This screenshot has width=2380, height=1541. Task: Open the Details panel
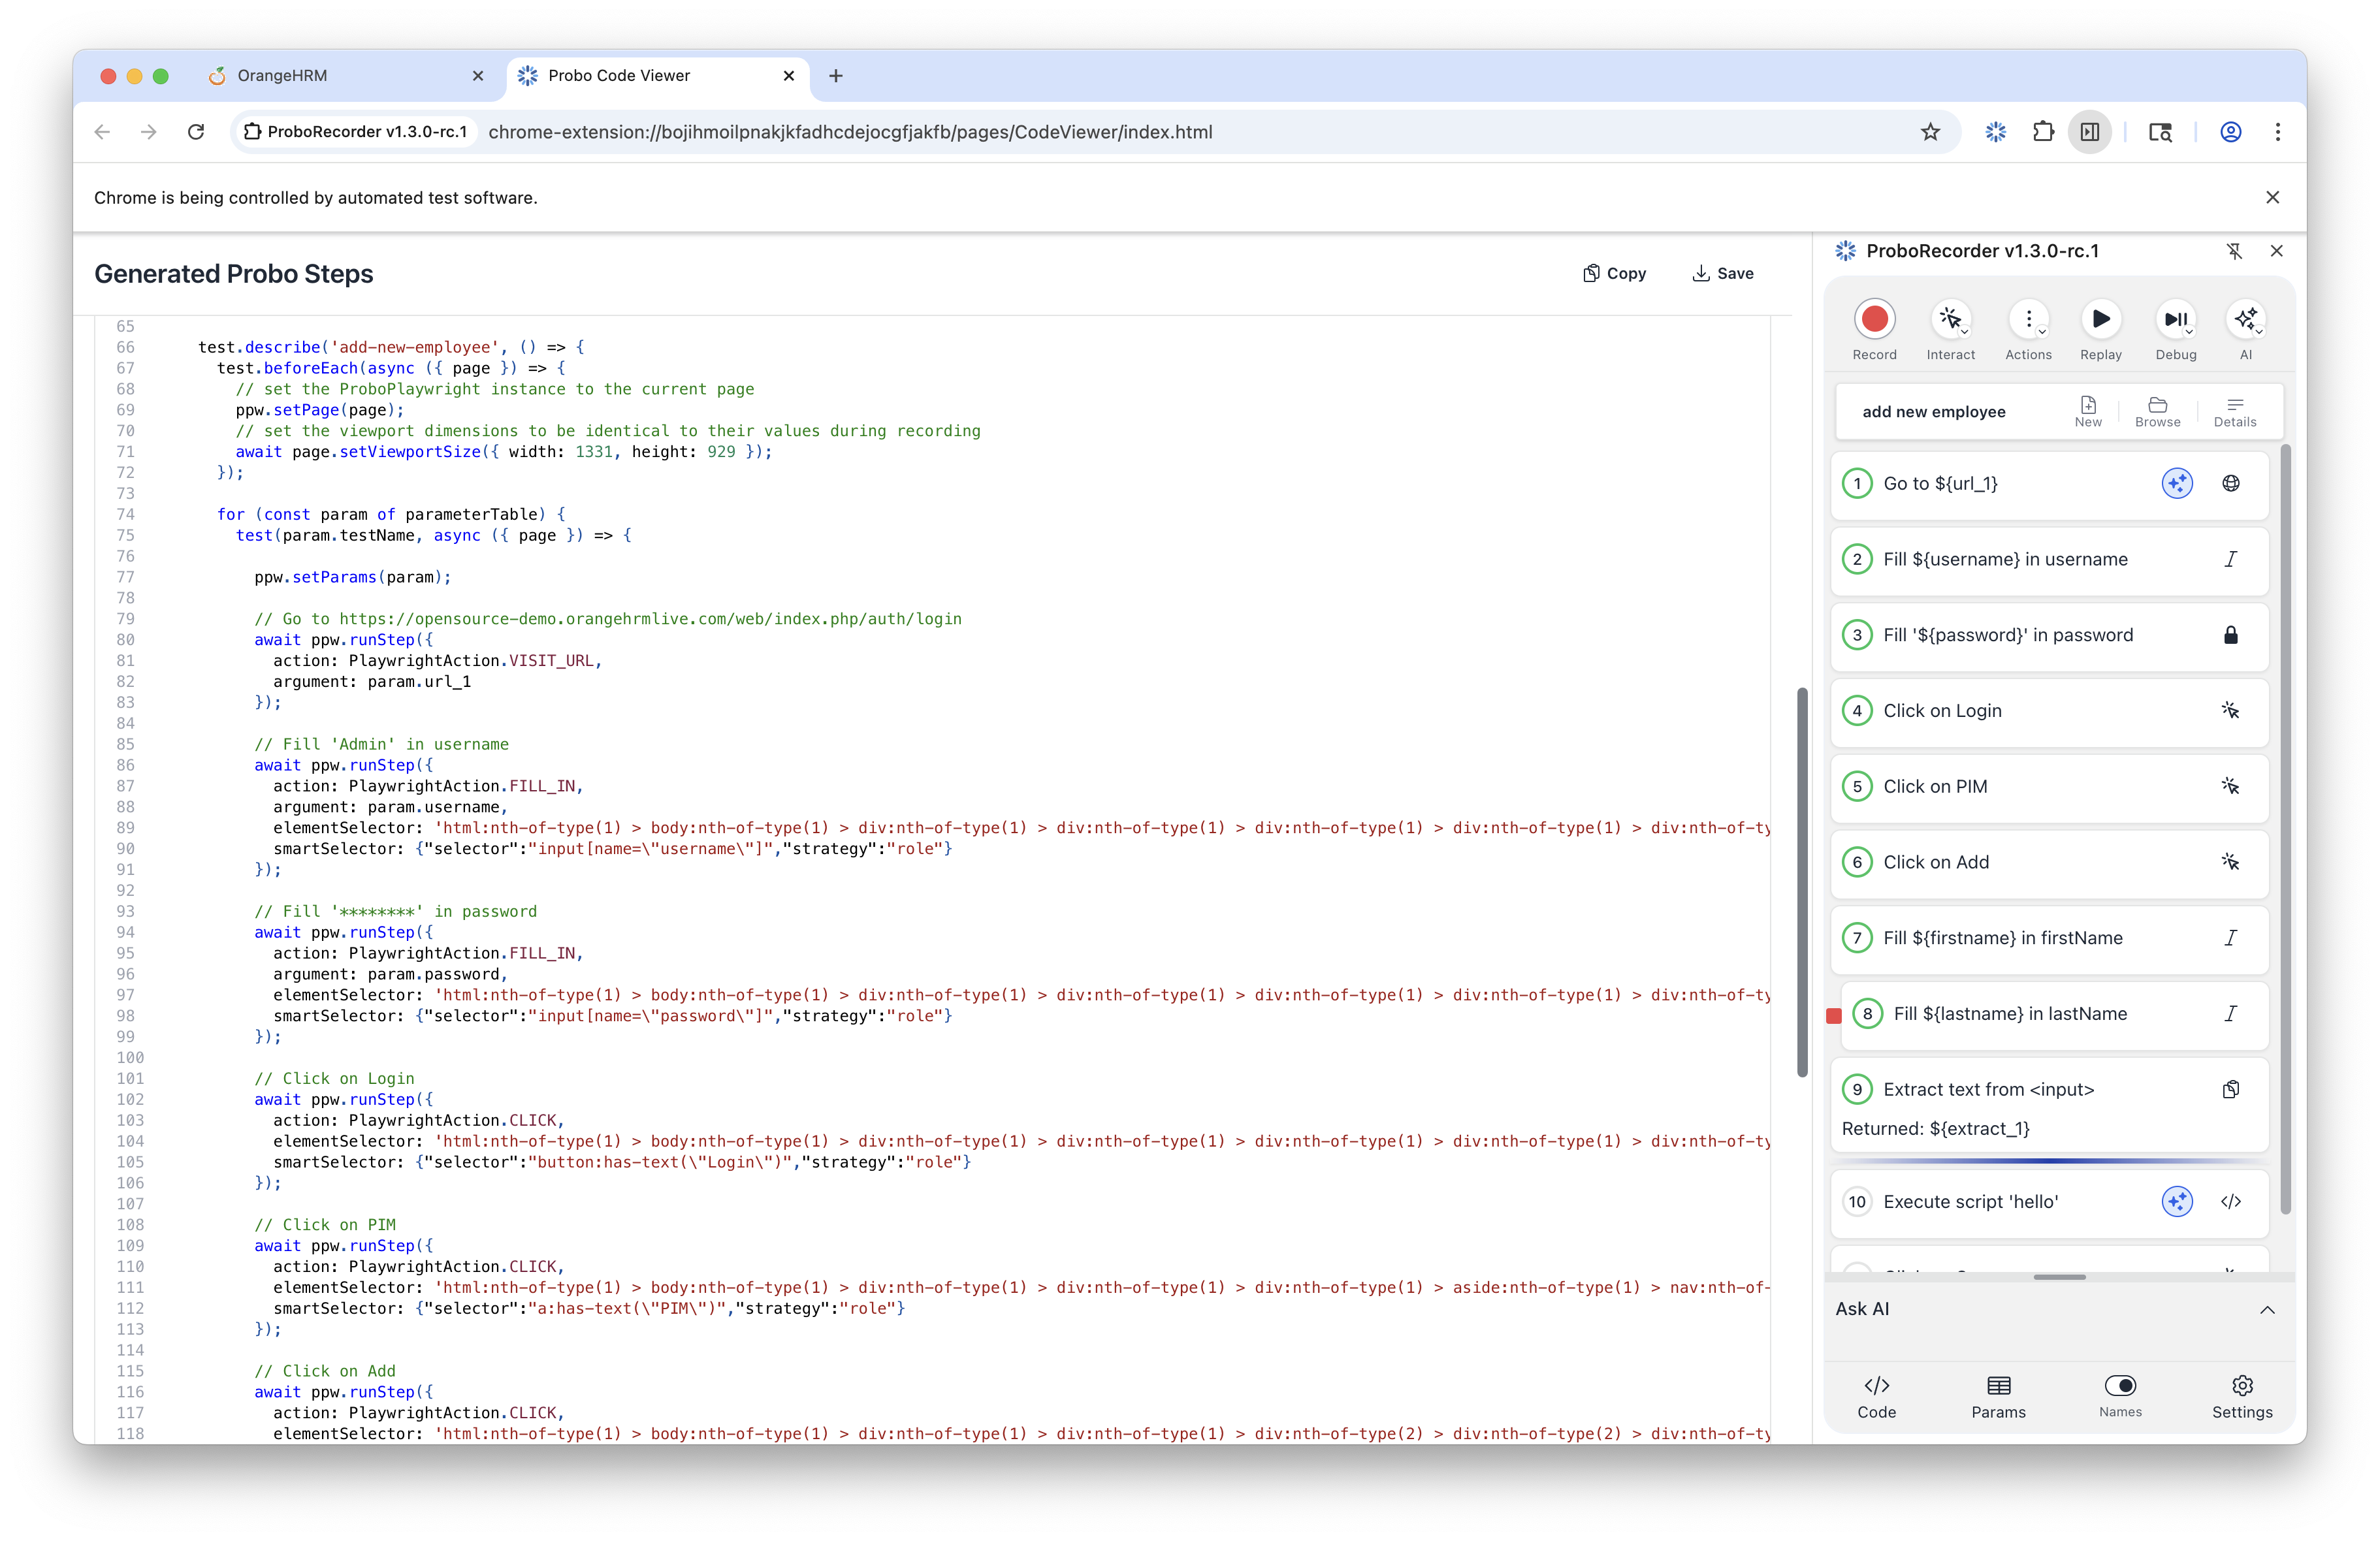click(x=2235, y=410)
